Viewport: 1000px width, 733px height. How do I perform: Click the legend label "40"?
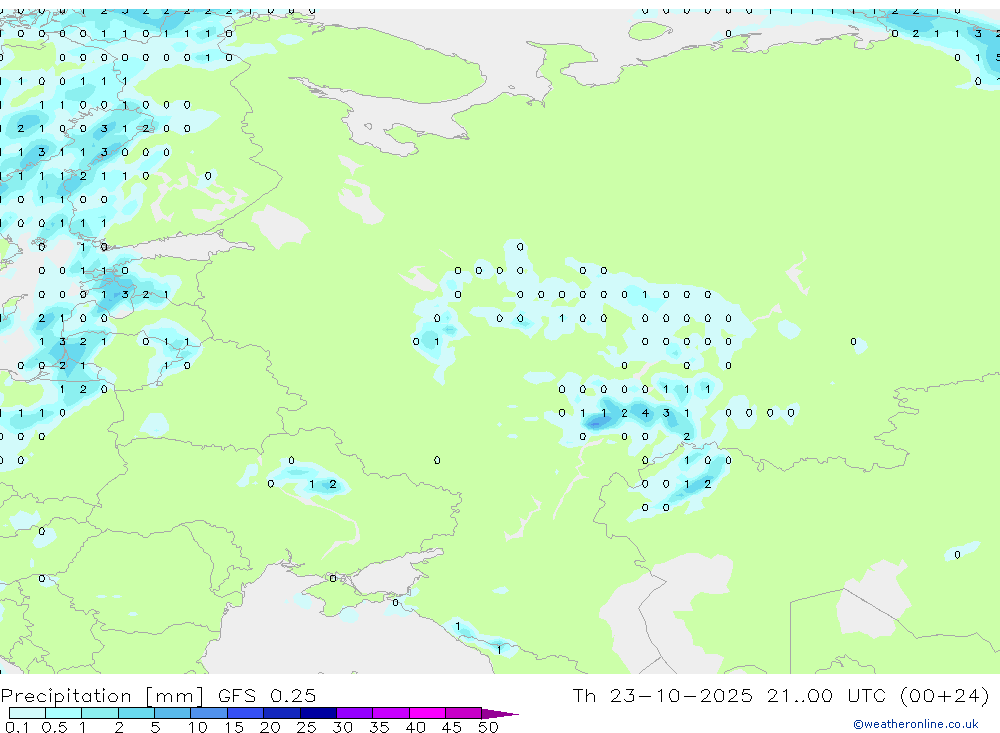pos(416,727)
